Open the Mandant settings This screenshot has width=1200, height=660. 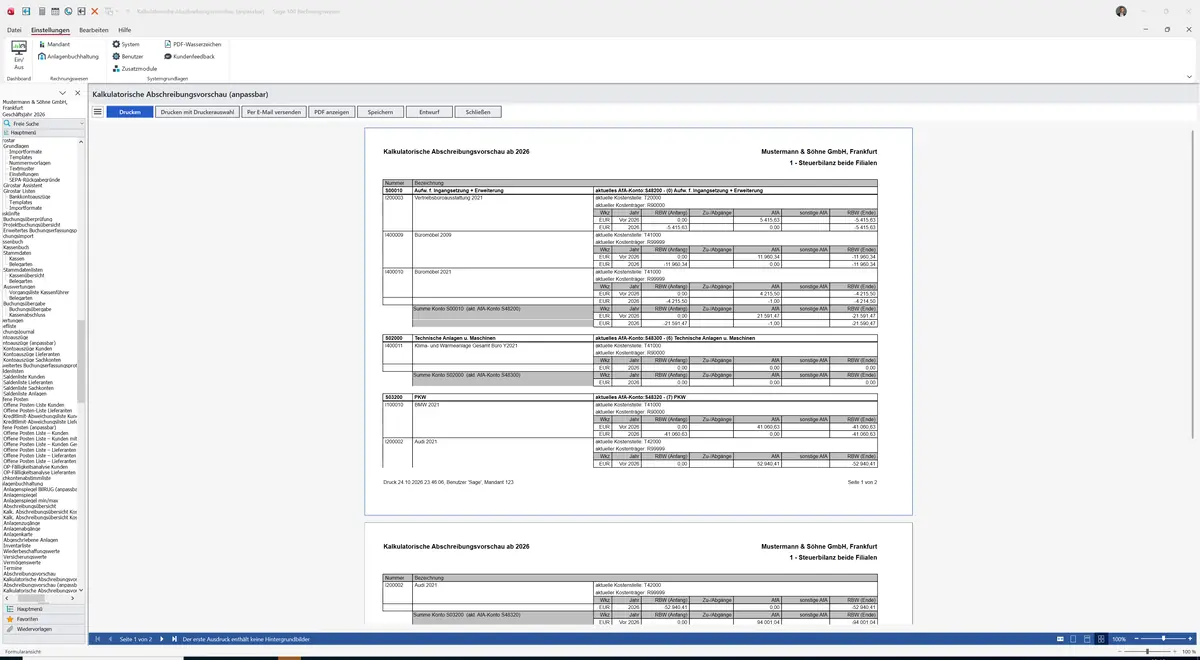click(54, 44)
